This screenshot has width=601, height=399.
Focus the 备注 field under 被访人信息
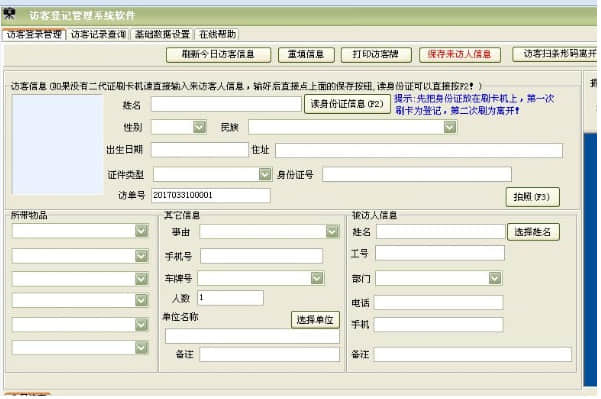click(473, 355)
